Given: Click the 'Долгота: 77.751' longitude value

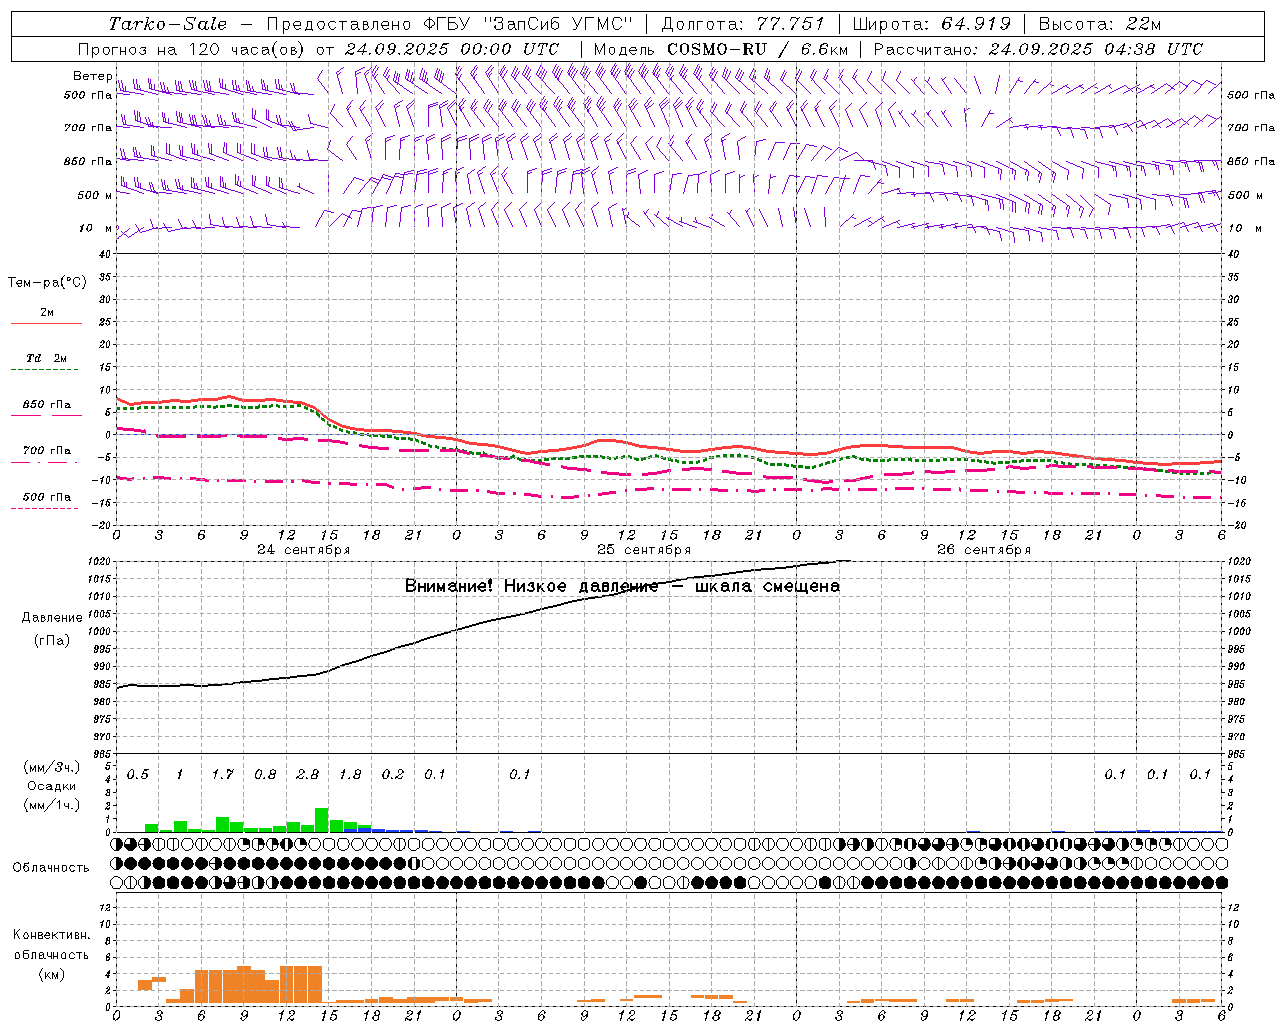Looking at the screenshot, I should pos(743,24).
